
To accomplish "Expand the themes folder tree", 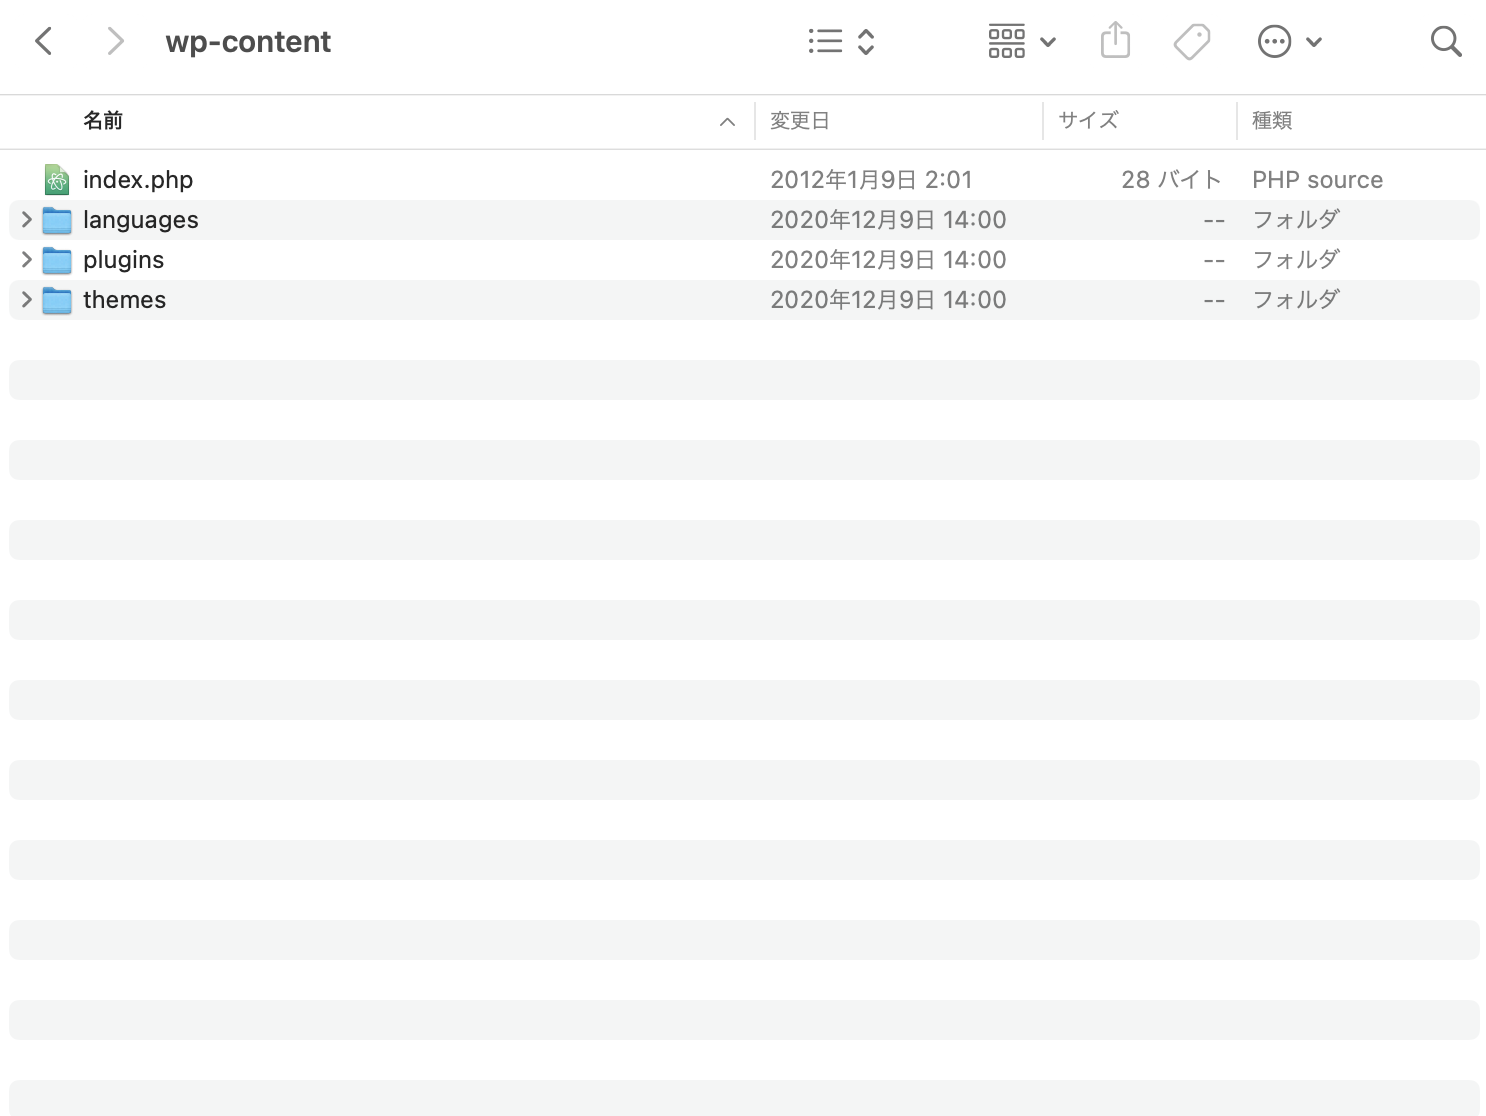I will tap(27, 299).
